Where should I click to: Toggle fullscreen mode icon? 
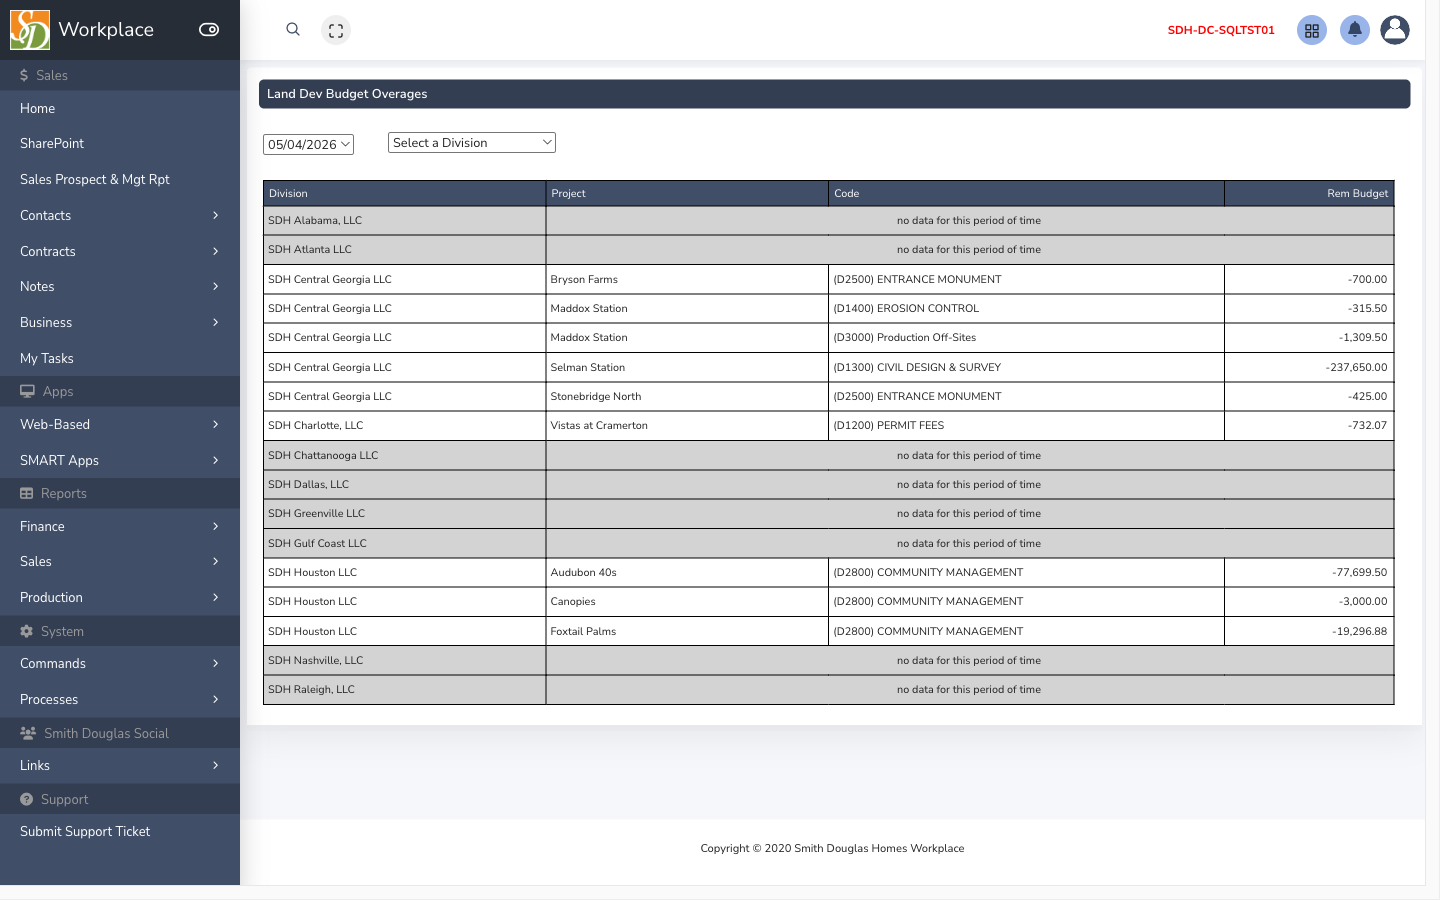tap(336, 30)
